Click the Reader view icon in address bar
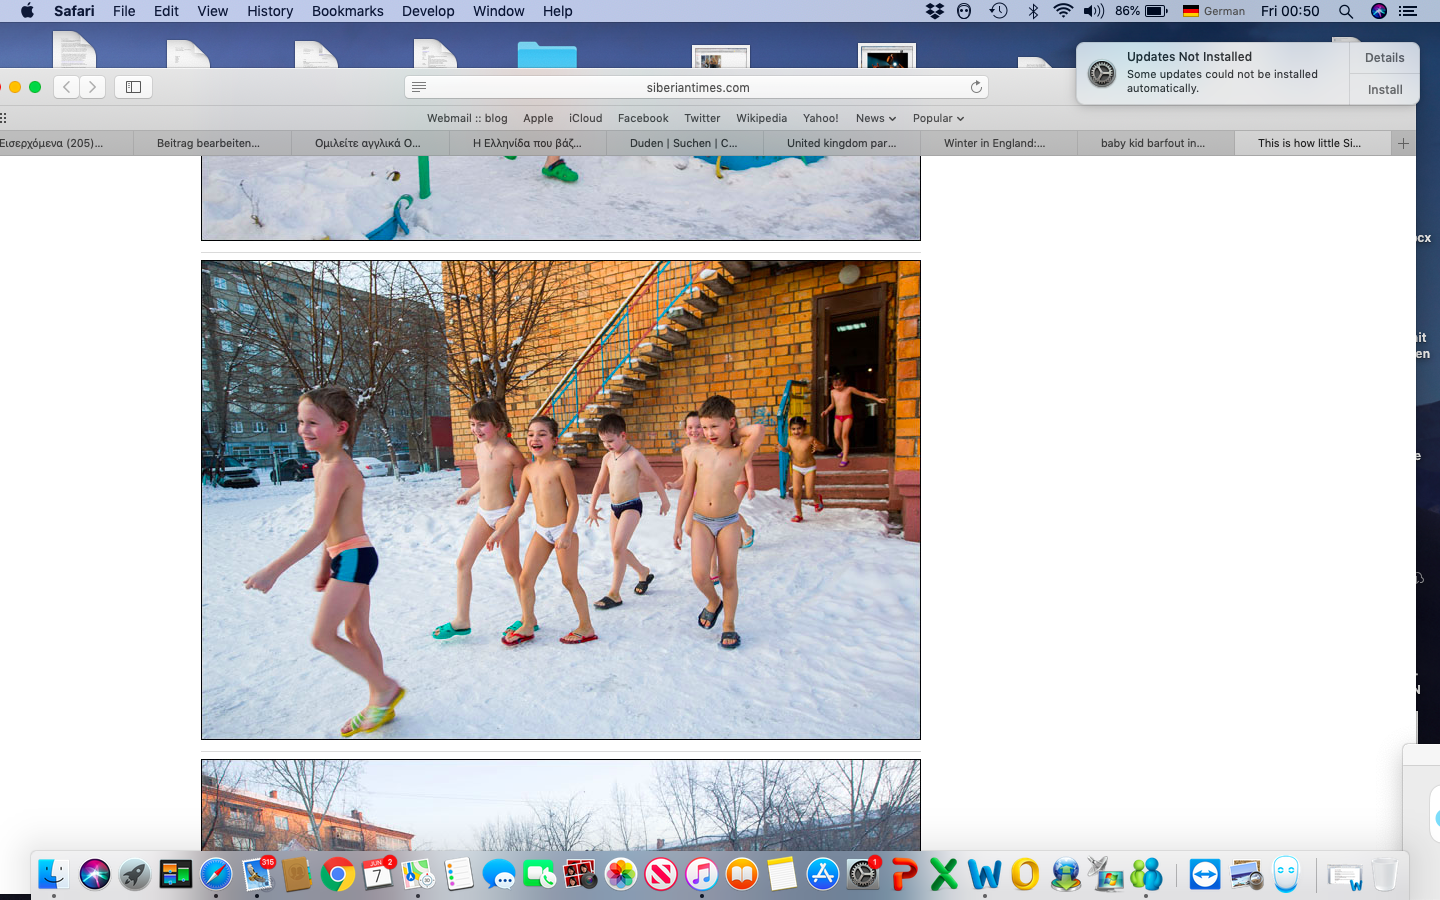 [x=419, y=87]
